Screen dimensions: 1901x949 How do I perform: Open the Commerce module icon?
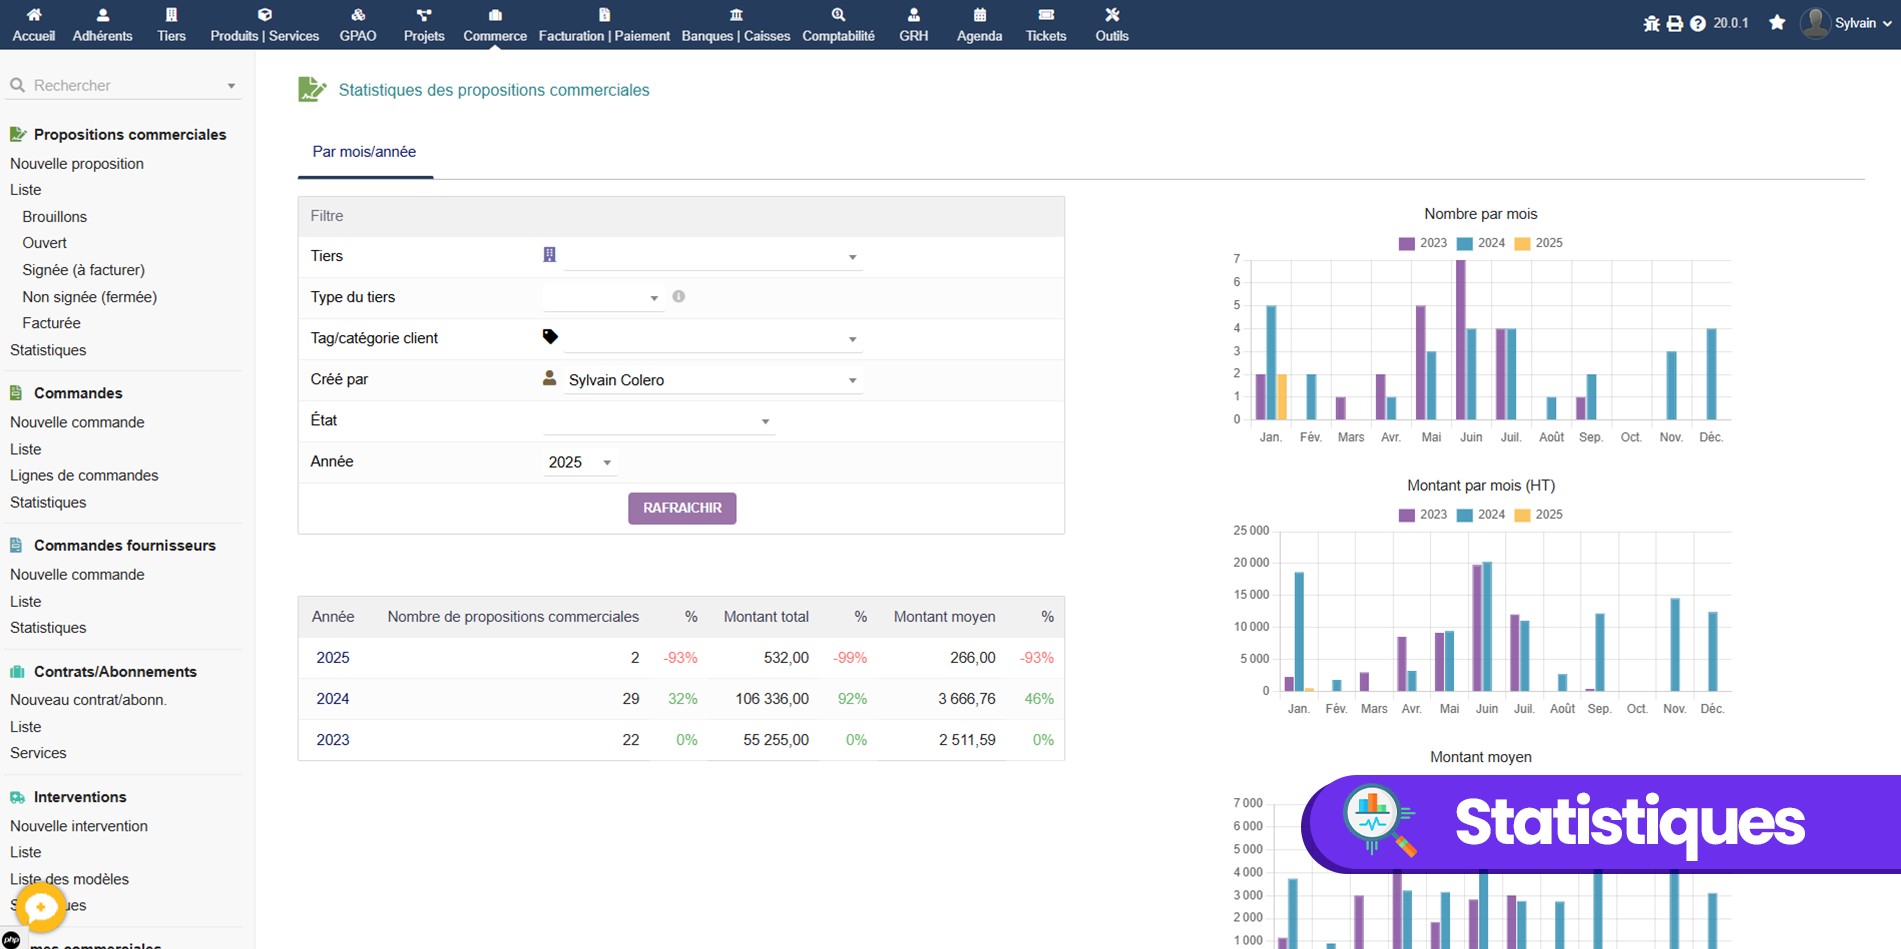pyautogui.click(x=495, y=15)
